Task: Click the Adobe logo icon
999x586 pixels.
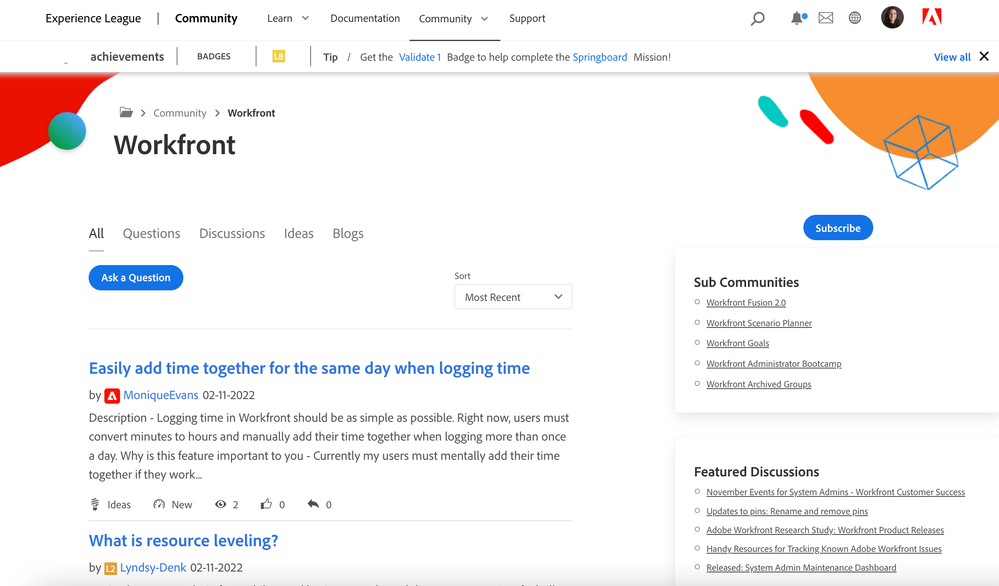Action: click(x=931, y=17)
